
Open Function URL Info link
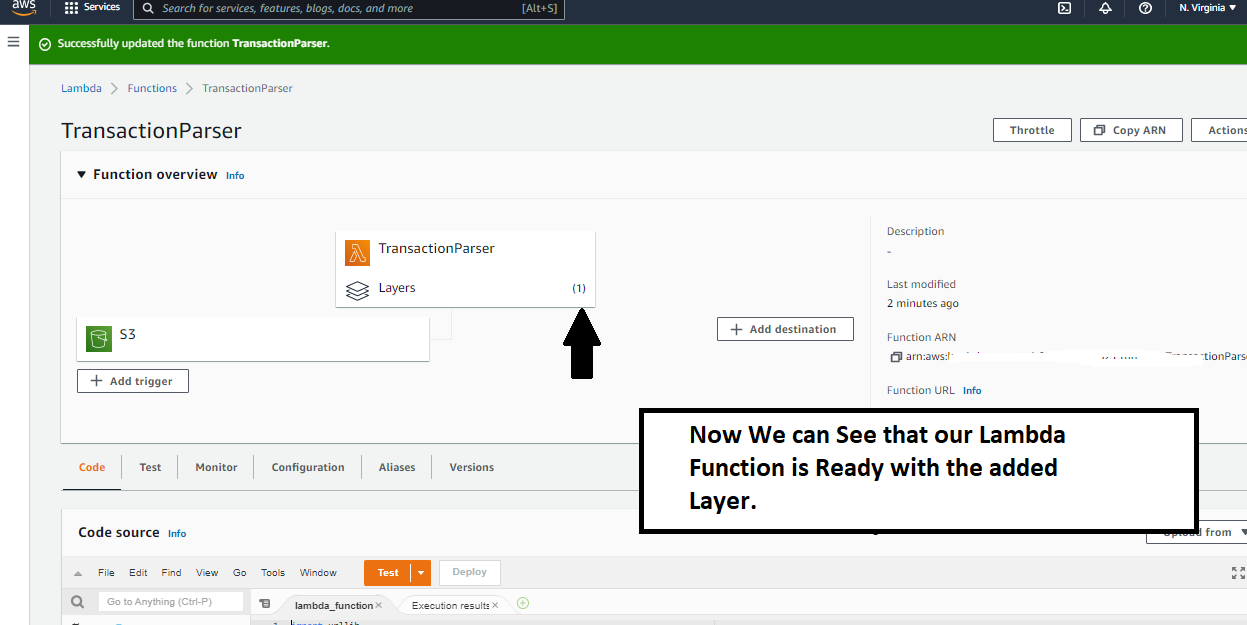pyautogui.click(x=972, y=391)
